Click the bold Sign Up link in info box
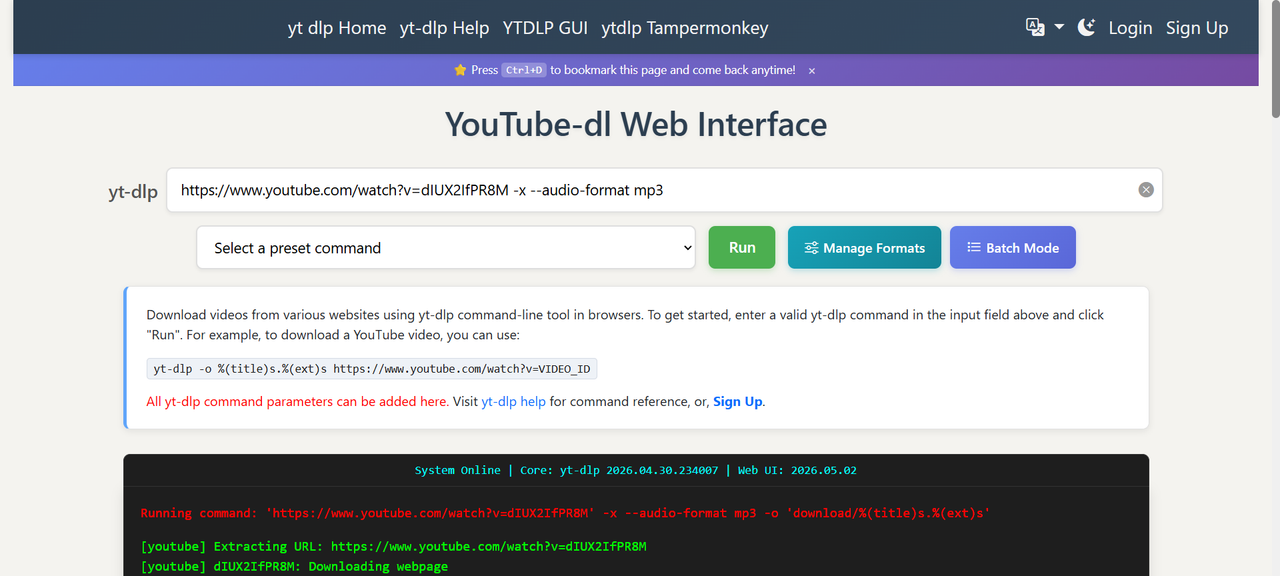1280x576 pixels. tap(738, 401)
